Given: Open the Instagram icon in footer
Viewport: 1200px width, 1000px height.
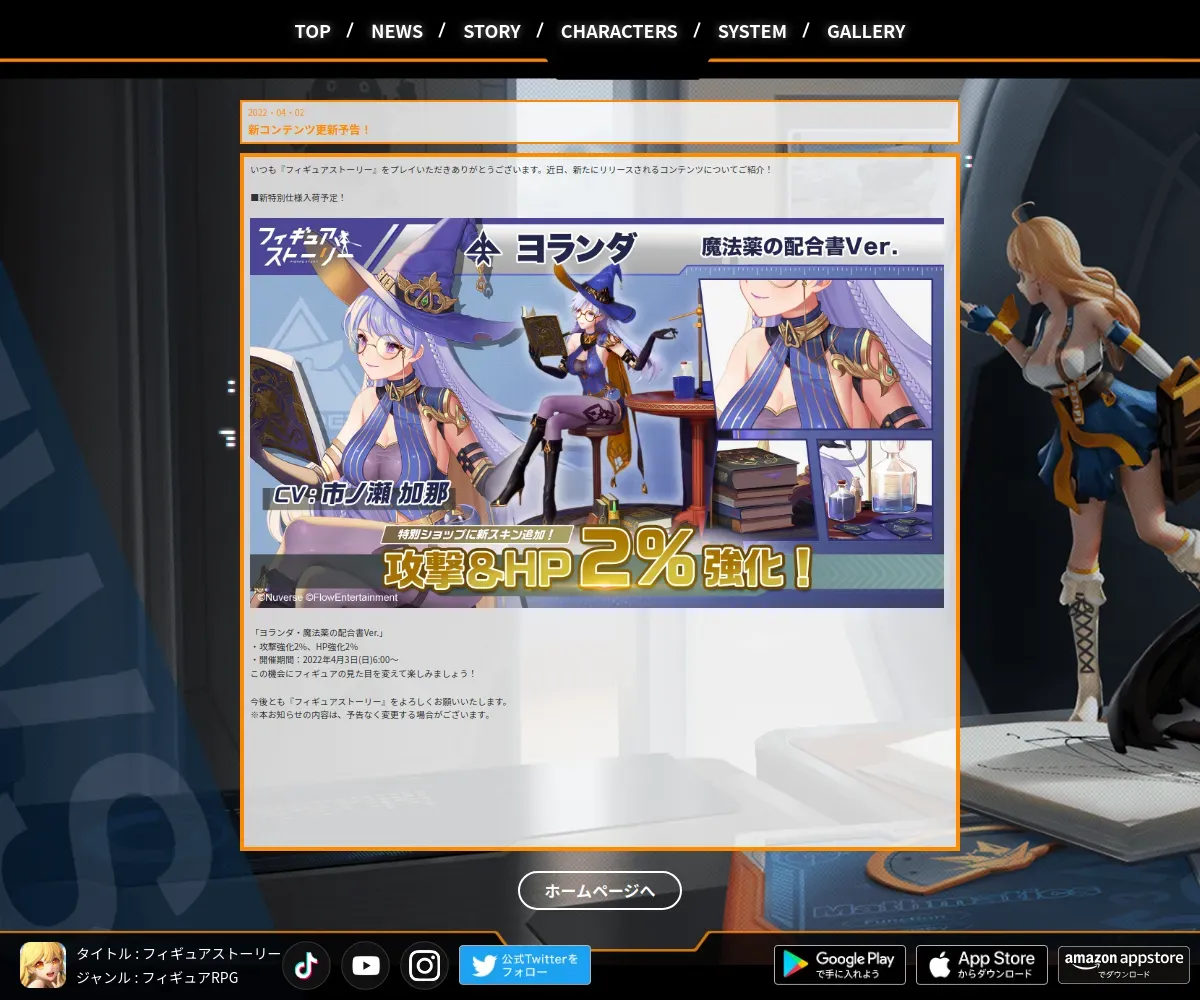Looking at the screenshot, I should pyautogui.click(x=424, y=965).
